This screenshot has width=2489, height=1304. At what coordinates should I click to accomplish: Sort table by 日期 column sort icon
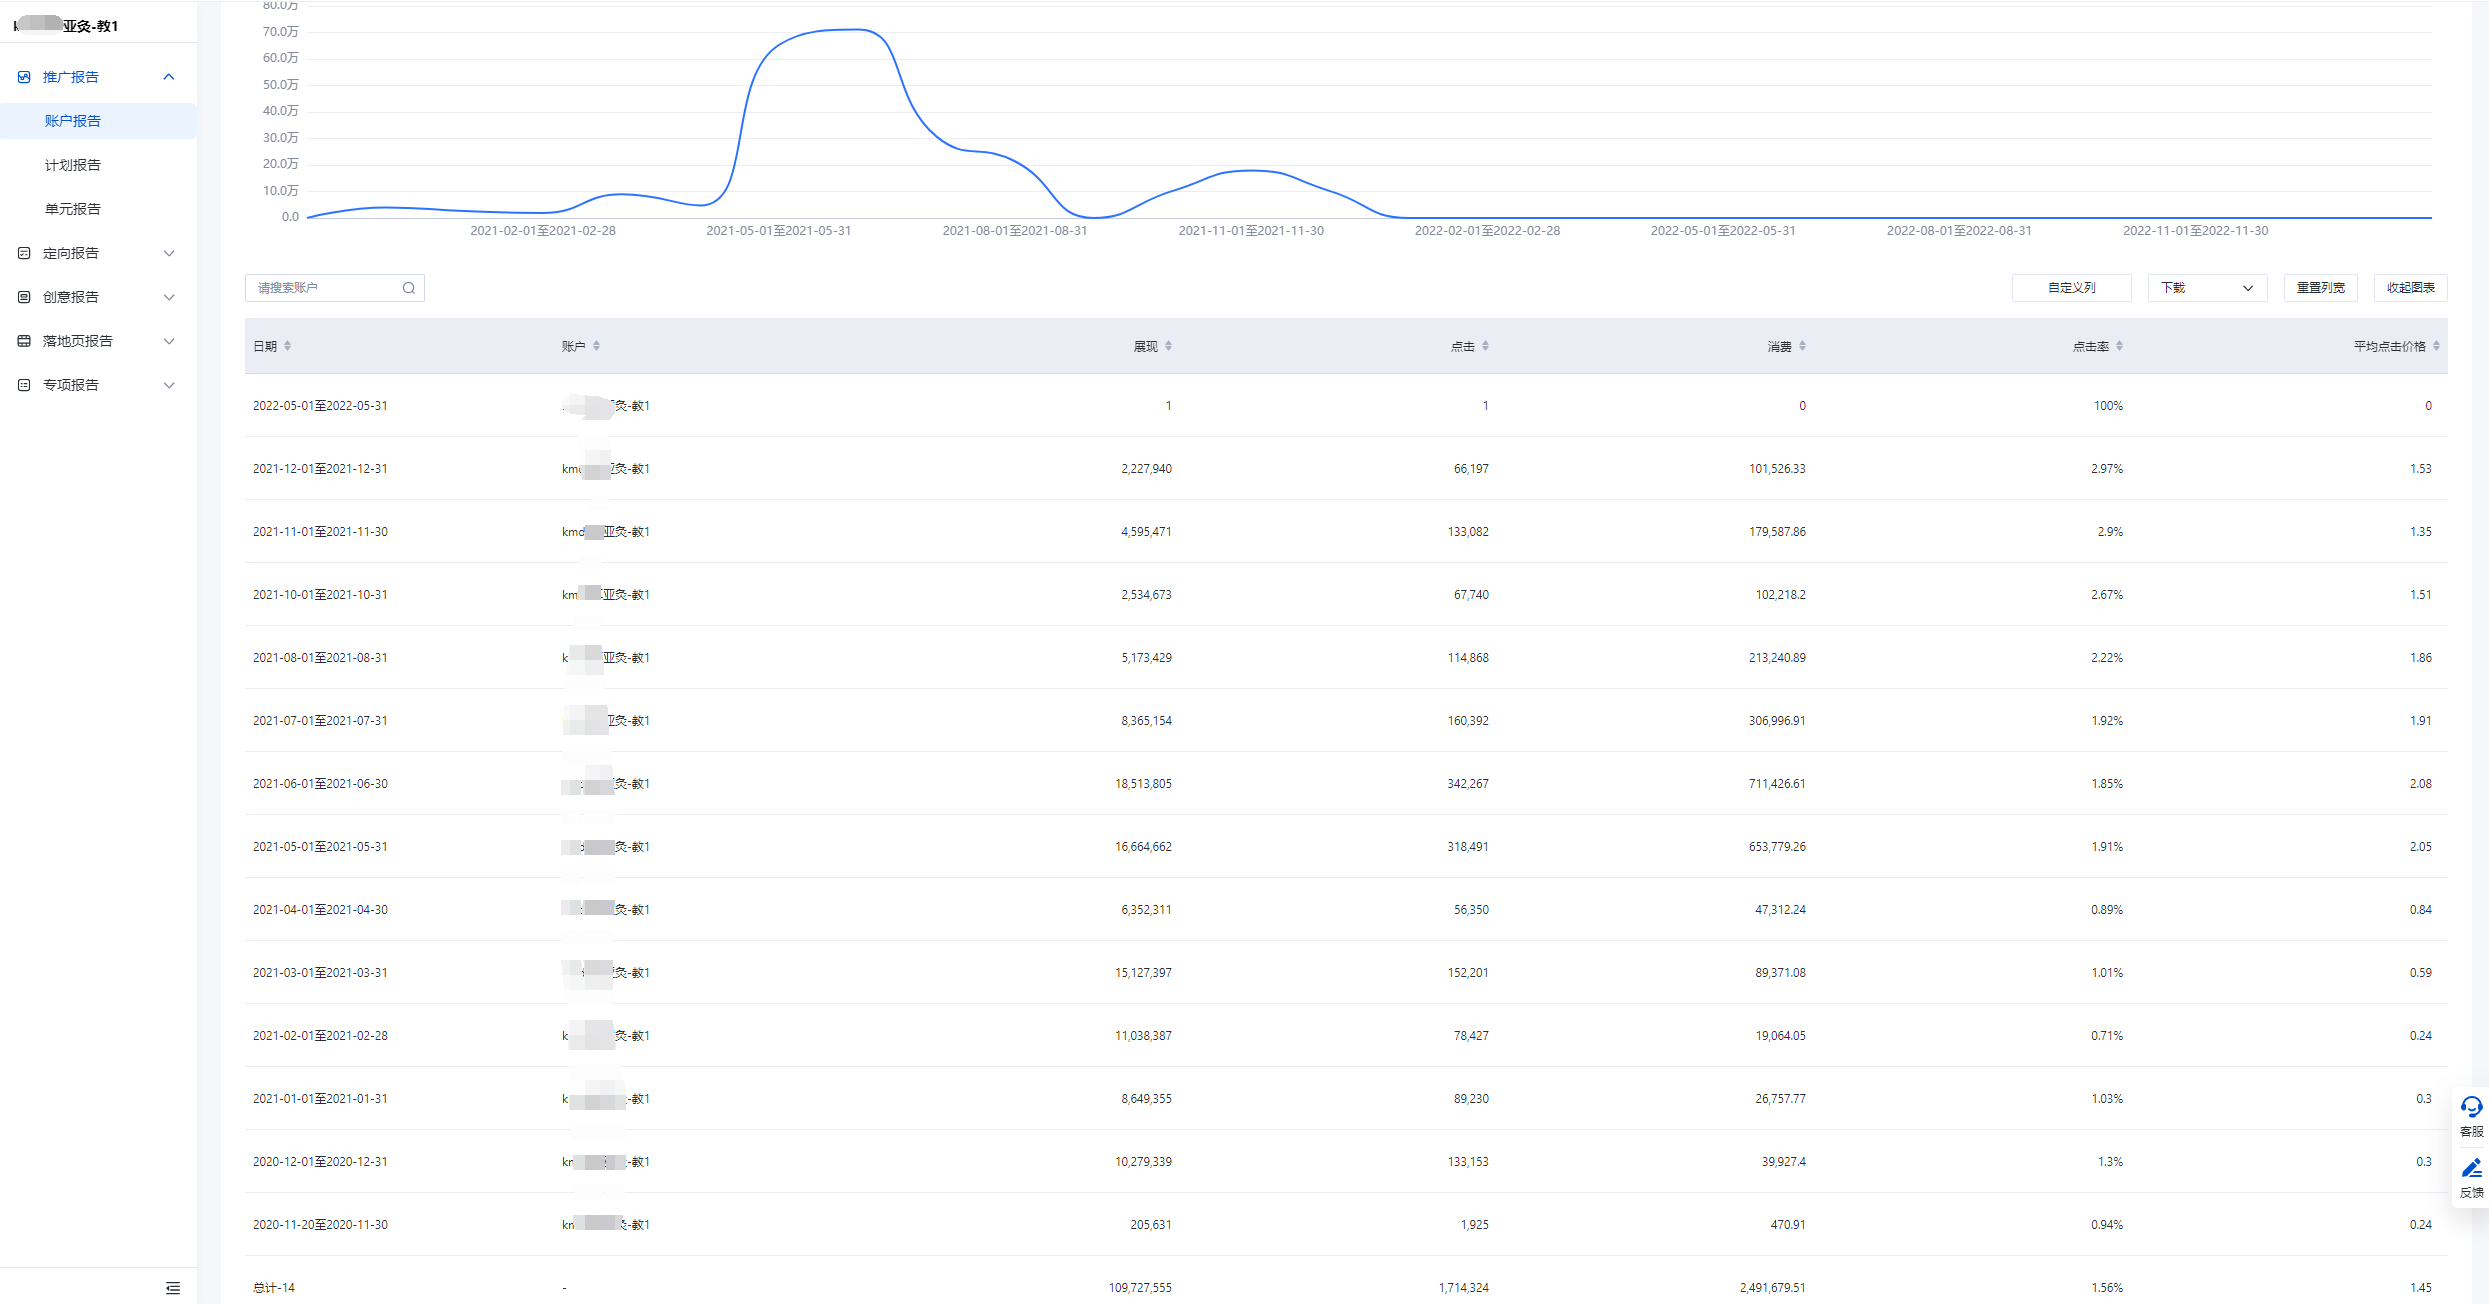(287, 346)
